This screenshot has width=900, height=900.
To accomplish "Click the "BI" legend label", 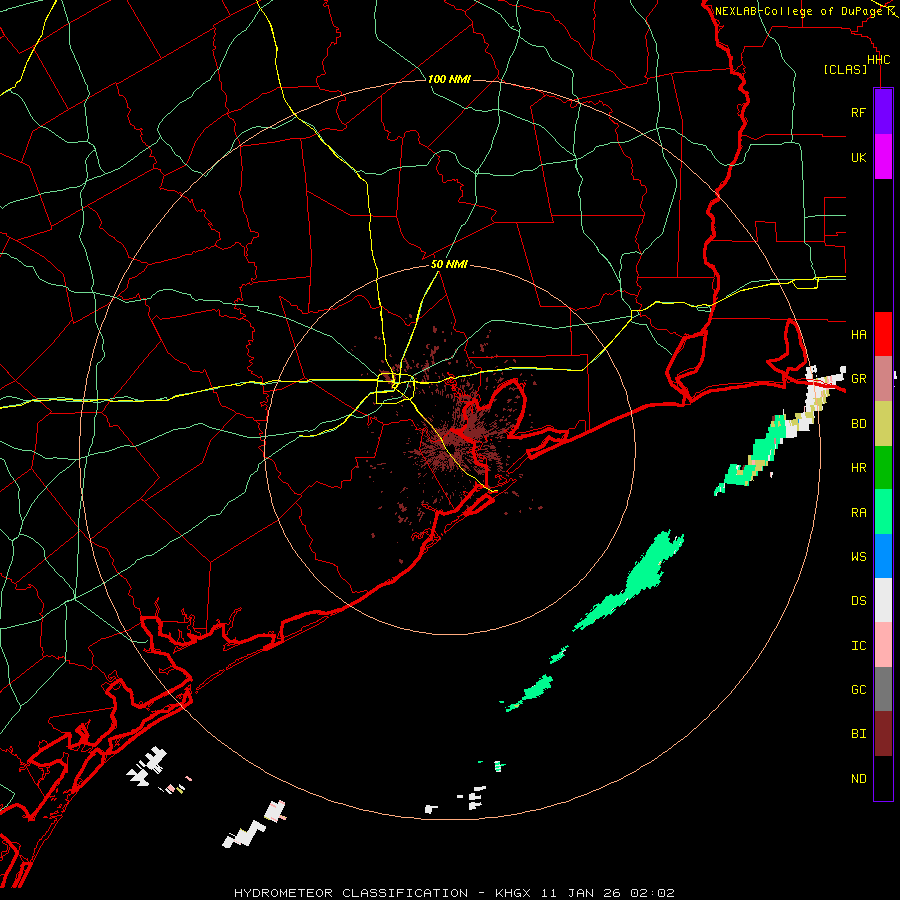I will point(858,734).
